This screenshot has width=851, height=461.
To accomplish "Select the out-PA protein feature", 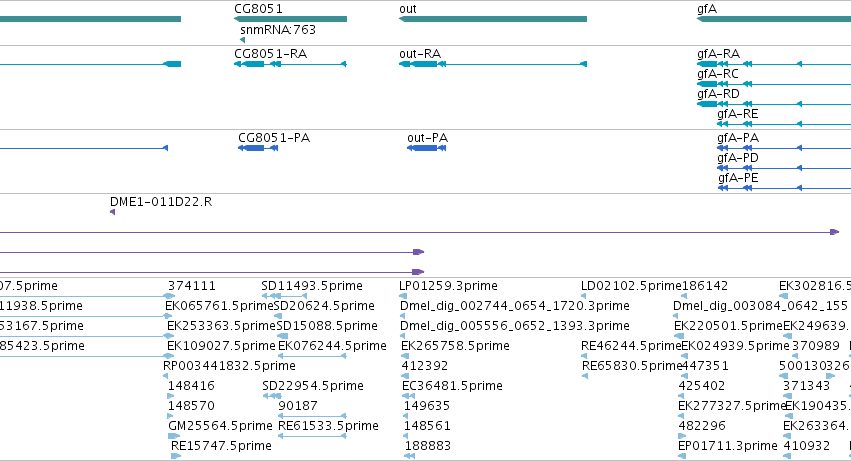I will pyautogui.click(x=427, y=148).
